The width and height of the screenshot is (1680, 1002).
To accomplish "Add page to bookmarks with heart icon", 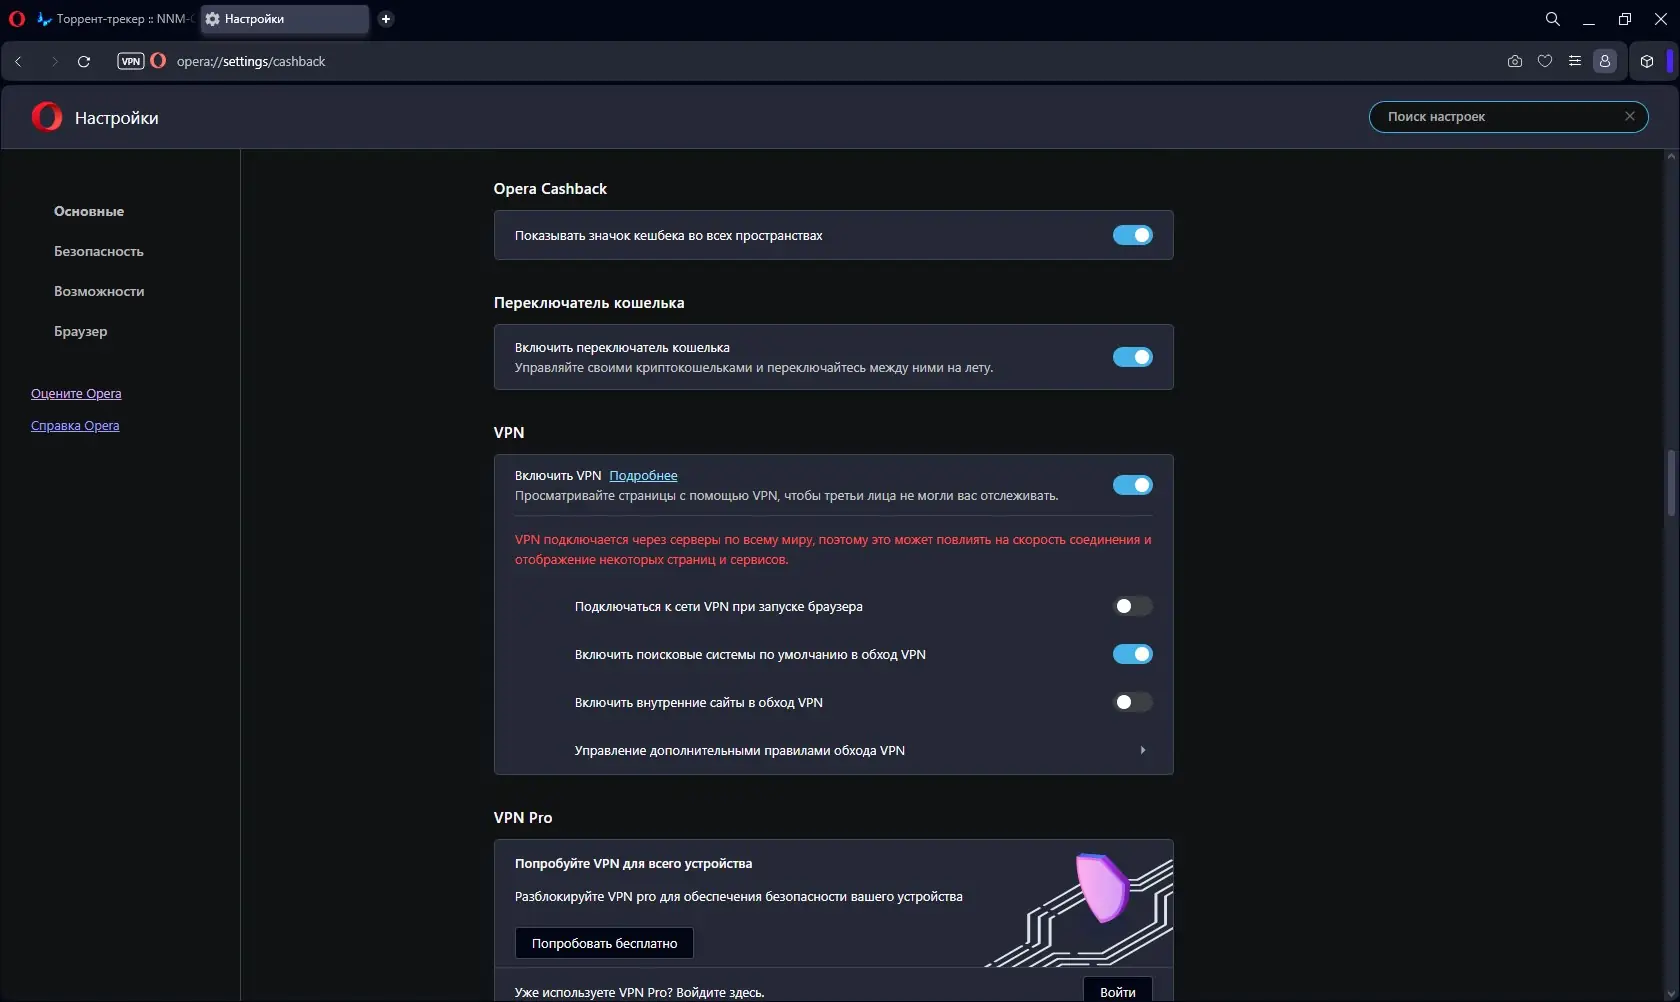I will point(1545,61).
